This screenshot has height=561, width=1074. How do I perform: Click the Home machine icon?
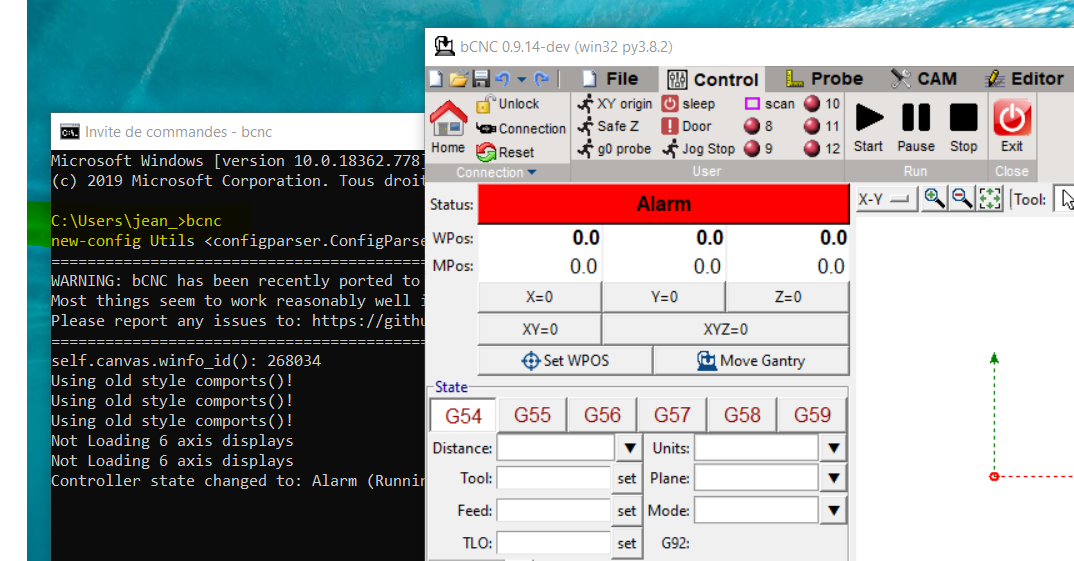(x=448, y=127)
